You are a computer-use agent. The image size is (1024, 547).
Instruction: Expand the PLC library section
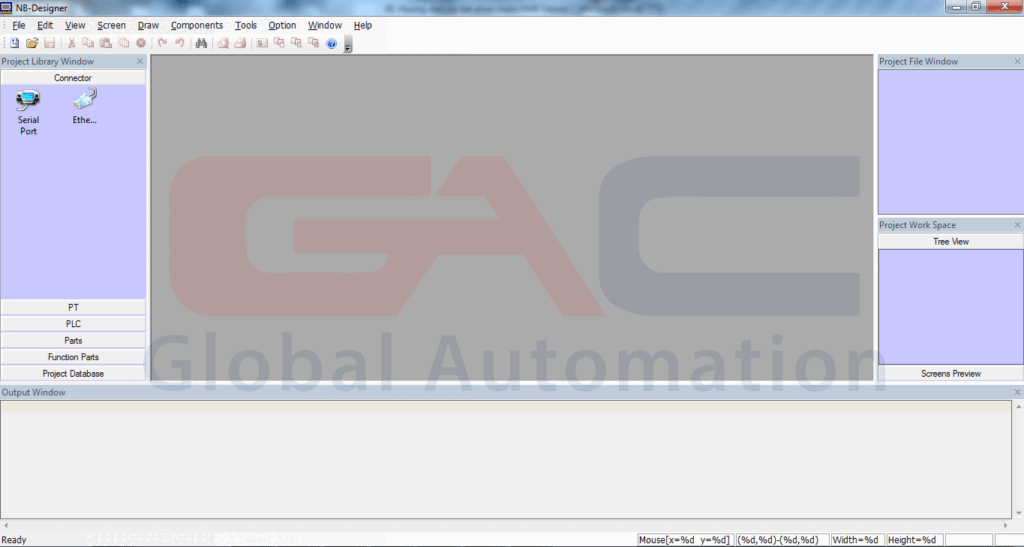73,324
